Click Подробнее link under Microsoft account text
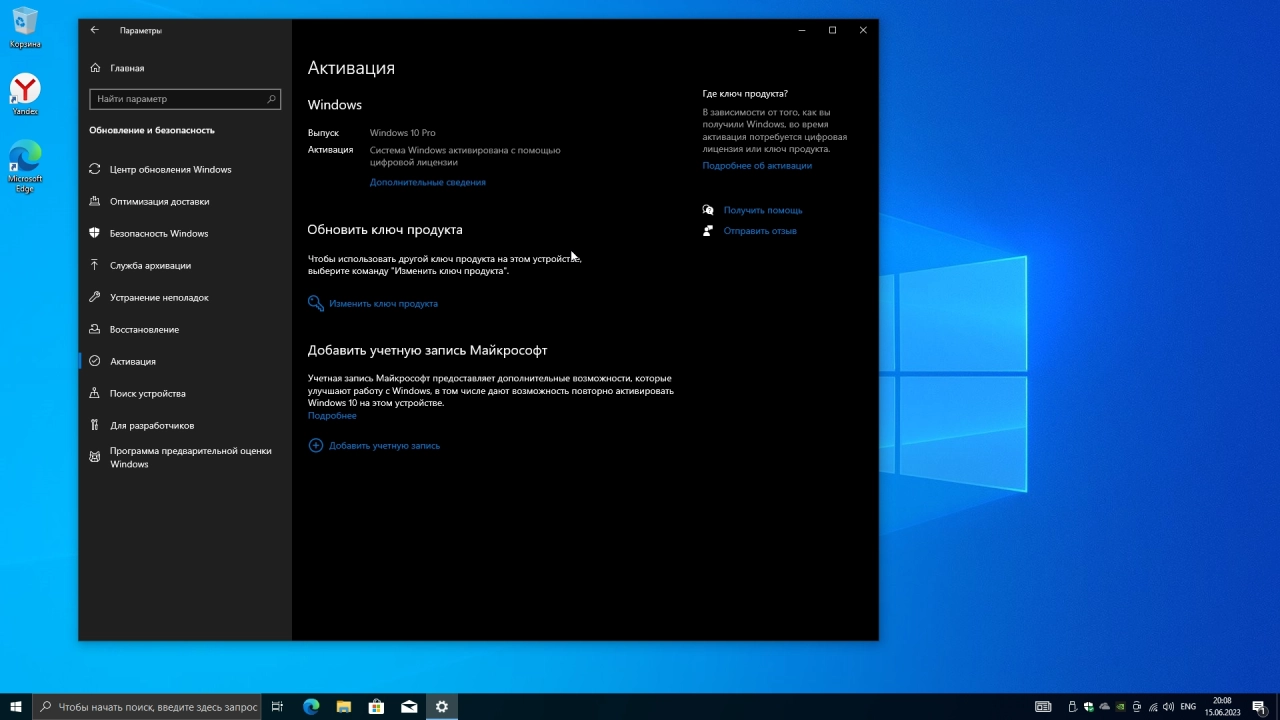 [332, 415]
